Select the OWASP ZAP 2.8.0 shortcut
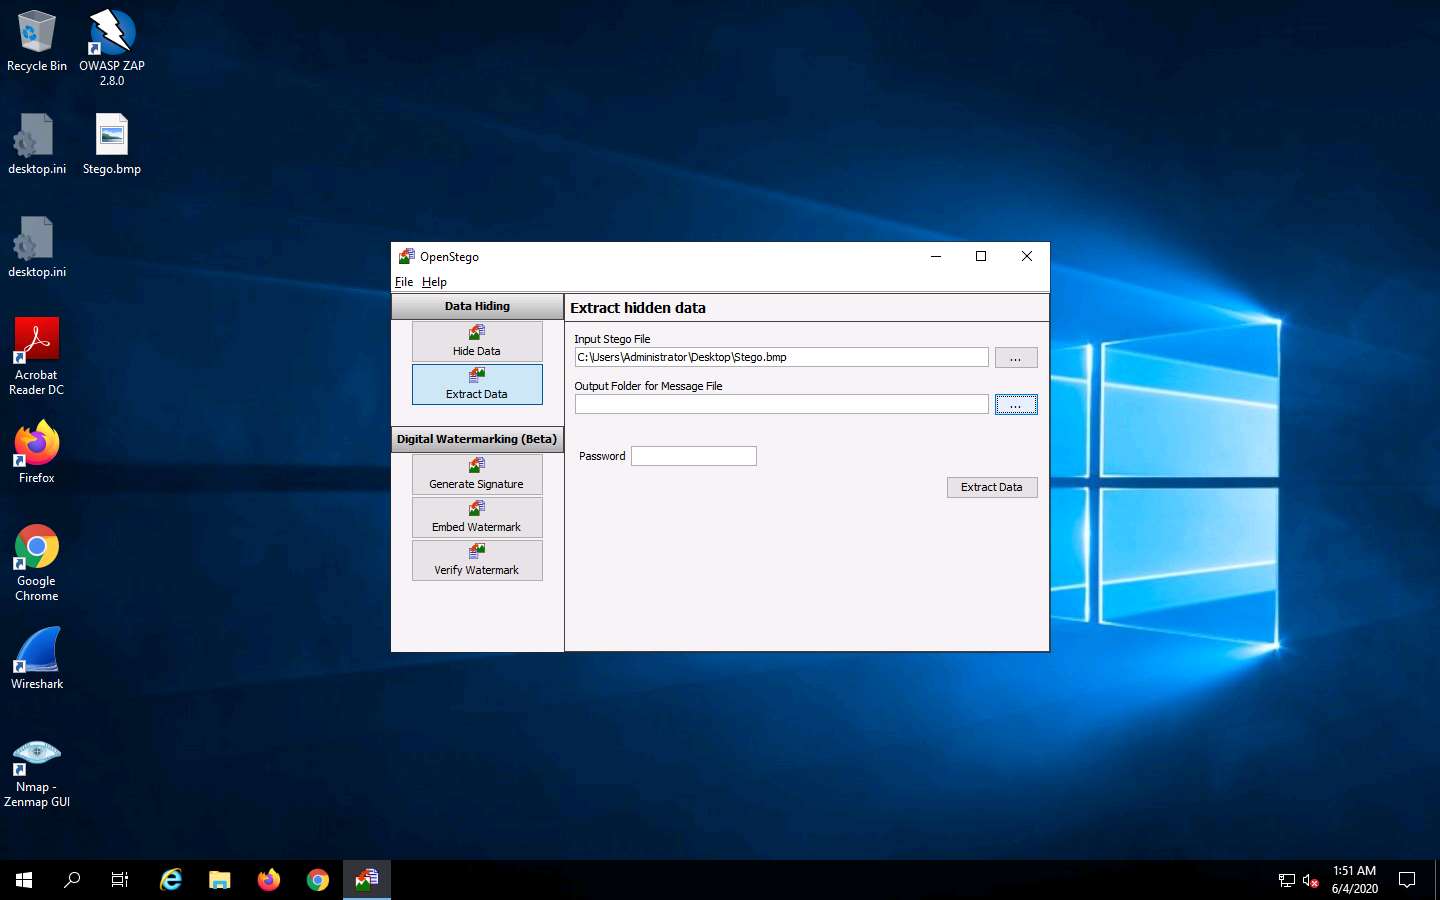 [112, 47]
